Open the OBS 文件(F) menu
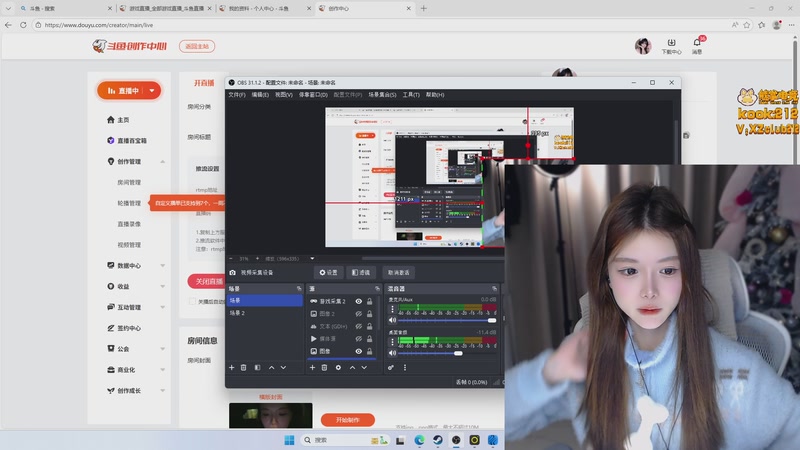The height and width of the screenshot is (450, 800). point(237,94)
